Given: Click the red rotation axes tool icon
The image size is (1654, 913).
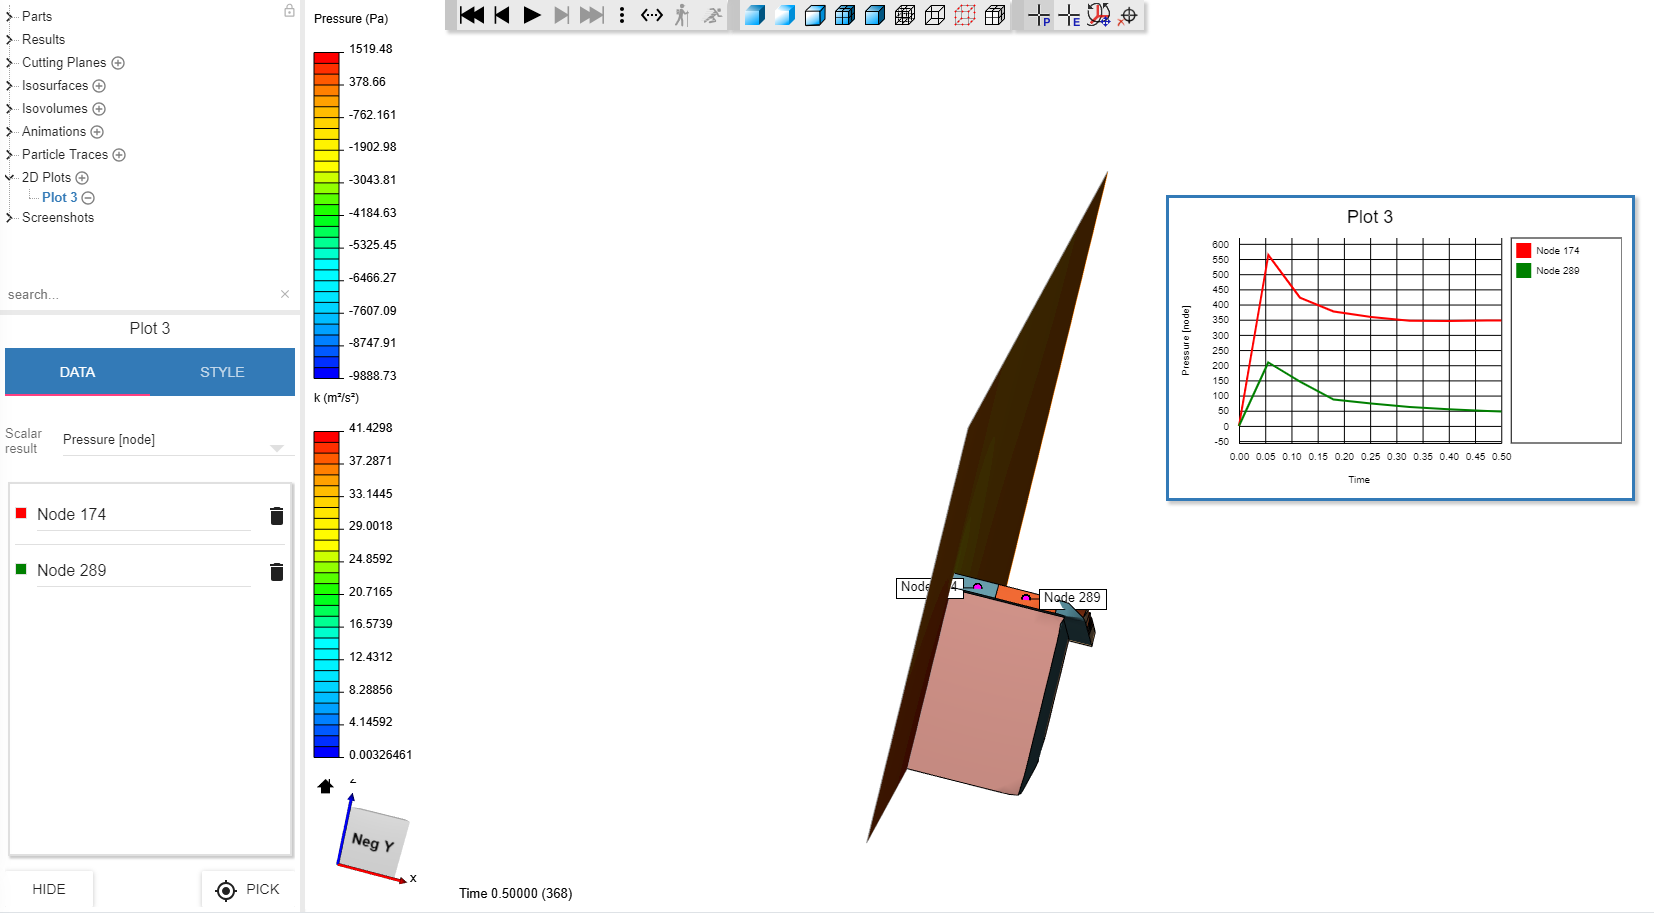Looking at the screenshot, I should point(1099,15).
